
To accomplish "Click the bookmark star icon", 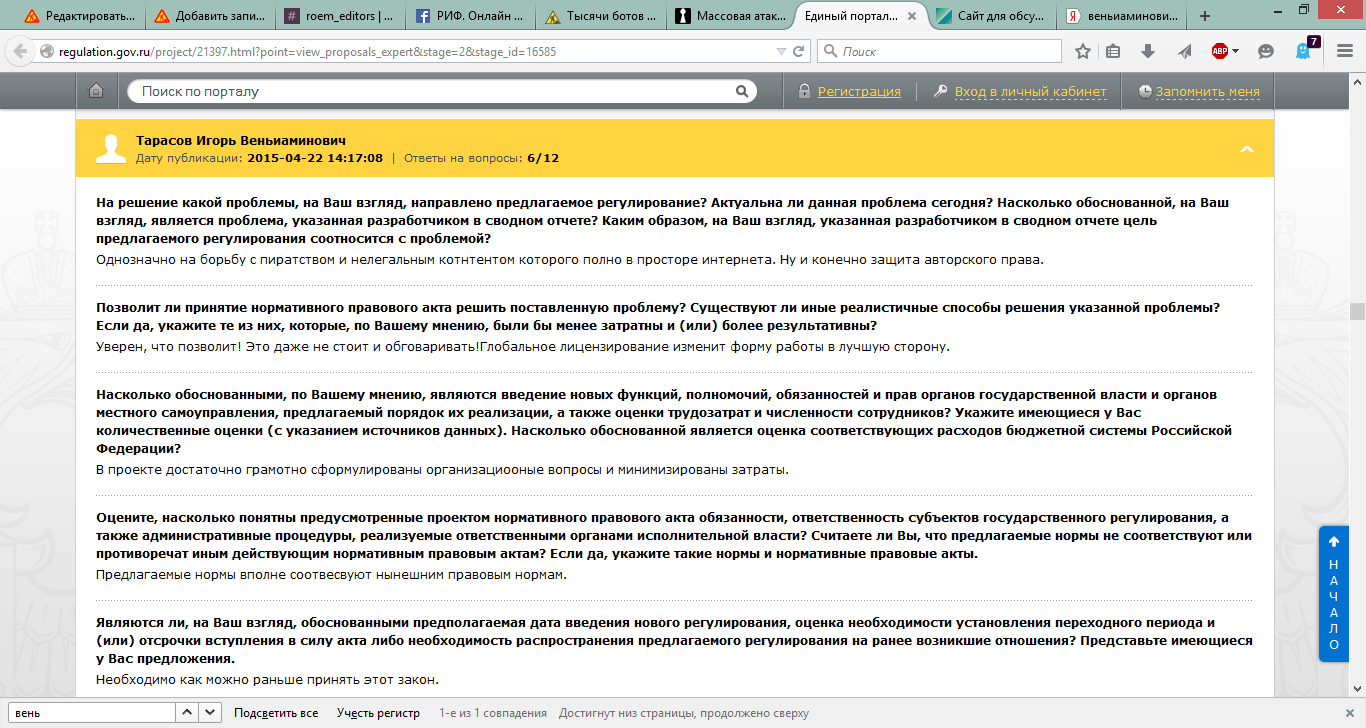I will 1083,51.
